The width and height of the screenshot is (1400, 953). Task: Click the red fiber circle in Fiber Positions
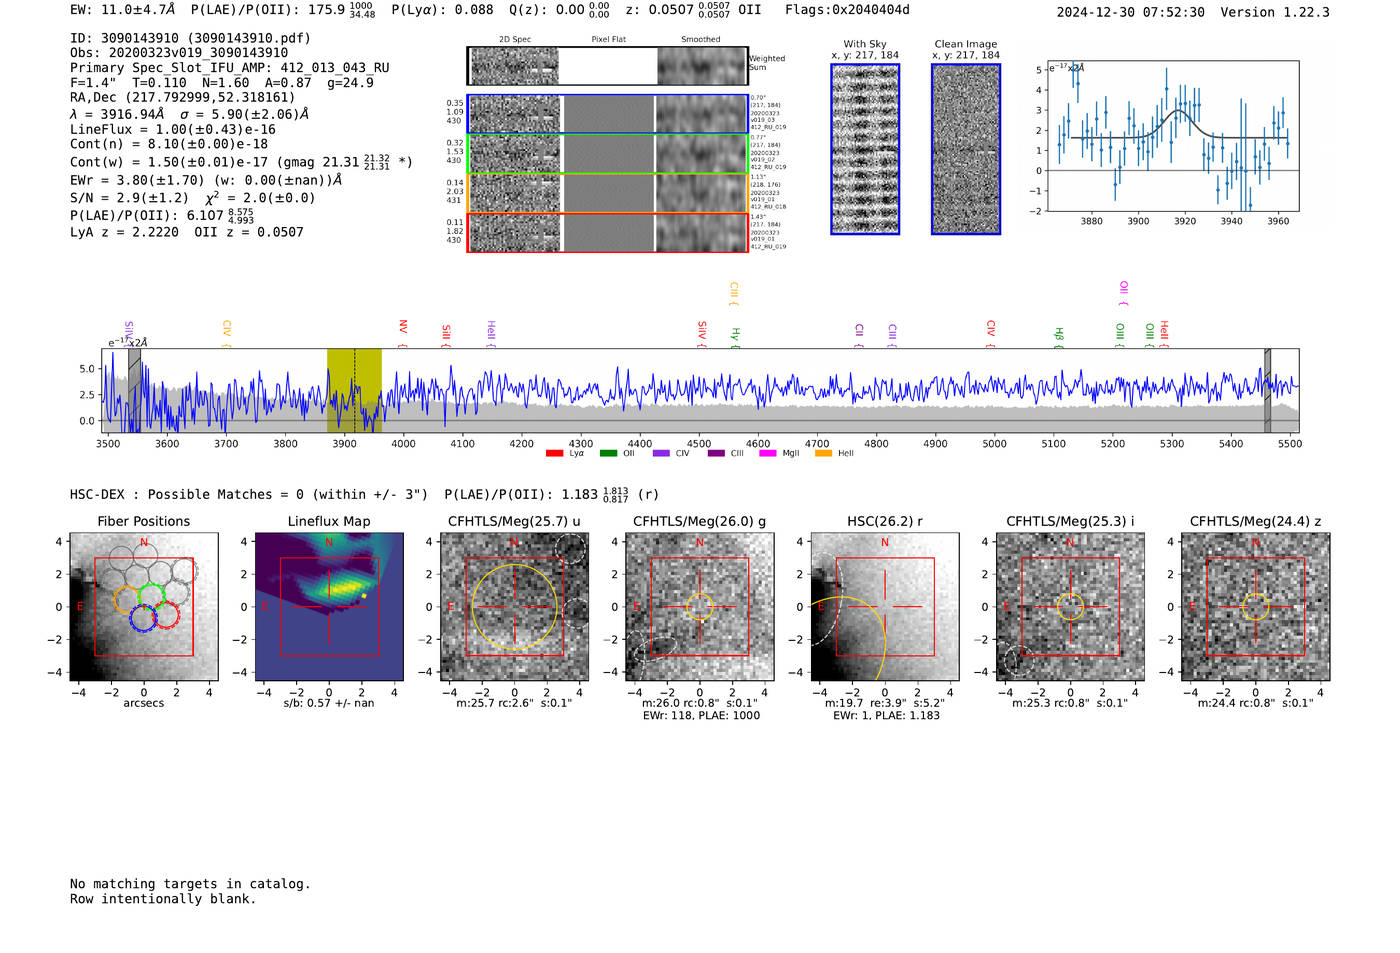pos(165,615)
